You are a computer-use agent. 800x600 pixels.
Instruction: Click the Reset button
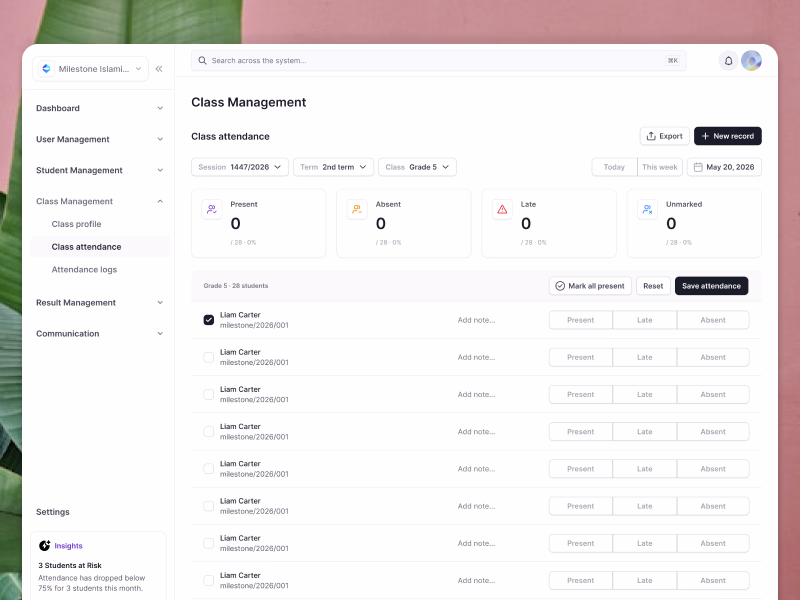653,286
